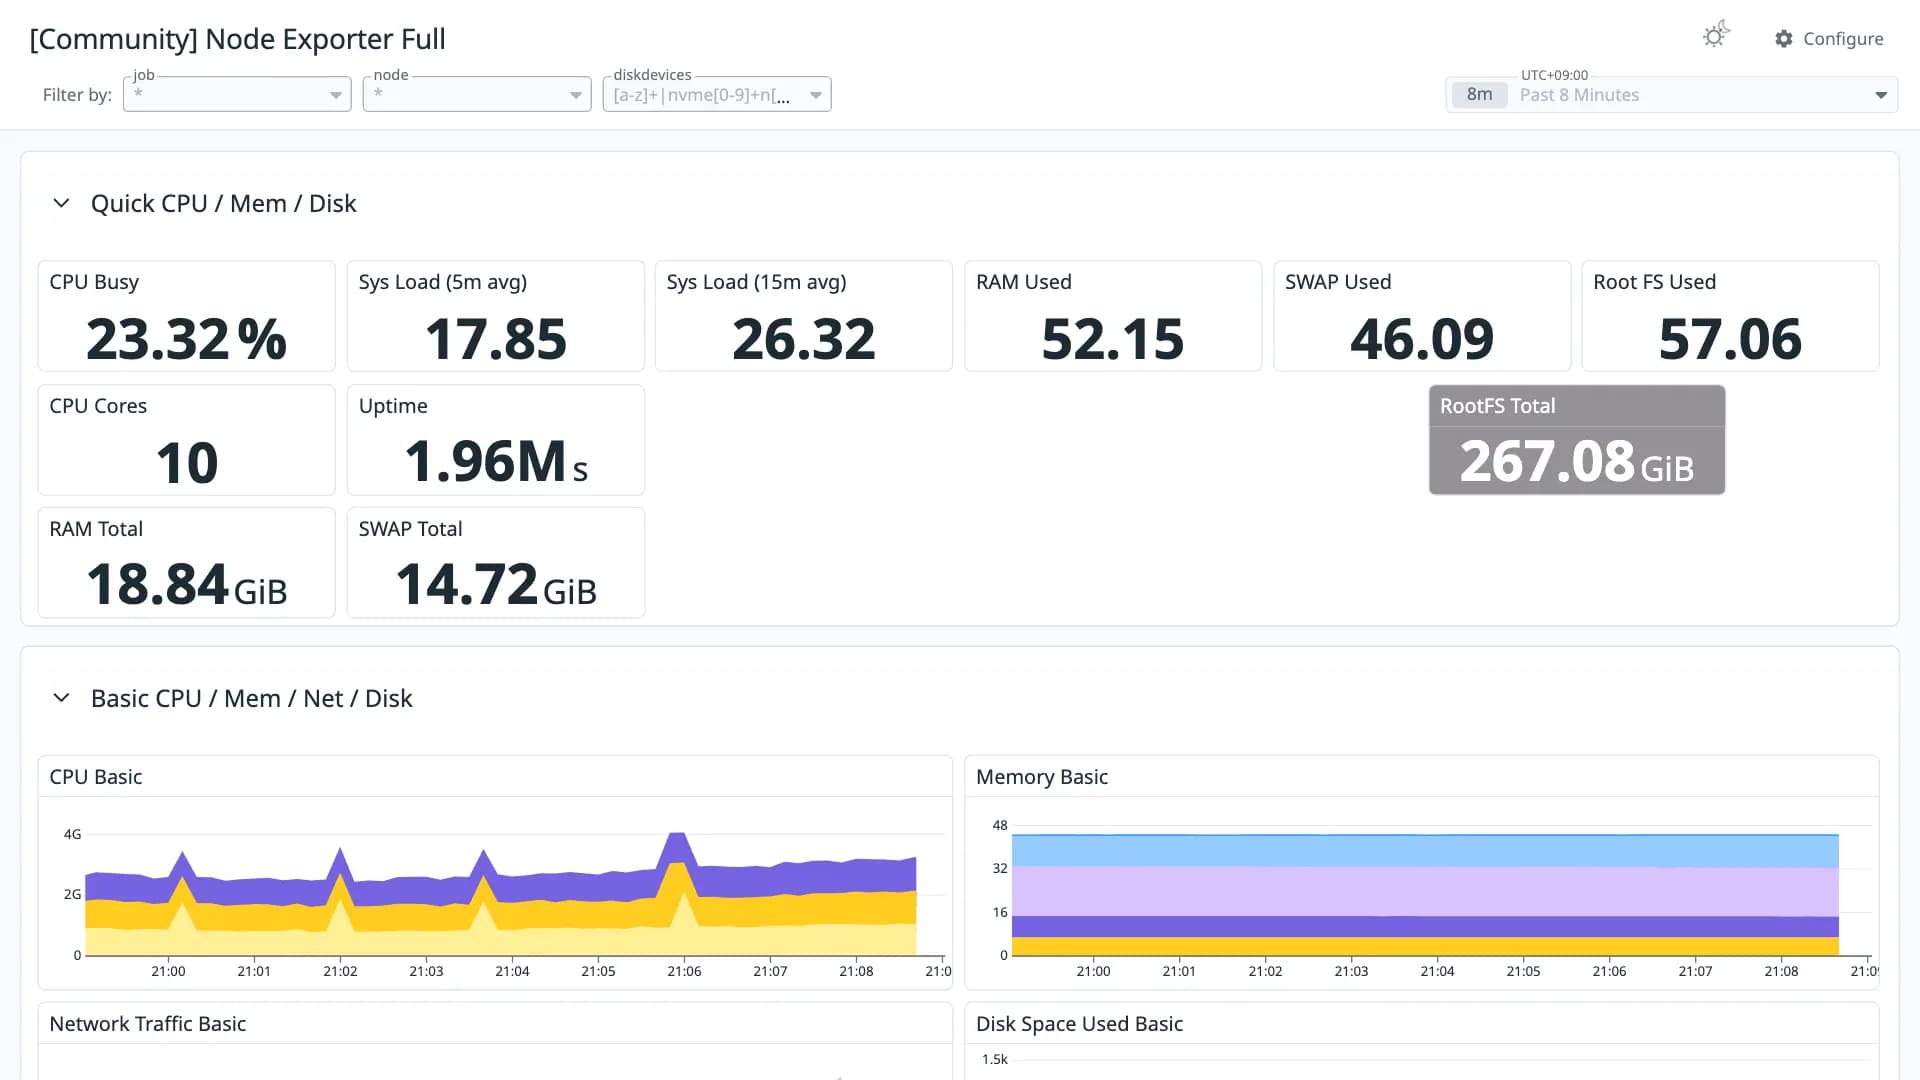
Task: Click the RAM Total 18.84 GiB value
Action: coord(186,585)
